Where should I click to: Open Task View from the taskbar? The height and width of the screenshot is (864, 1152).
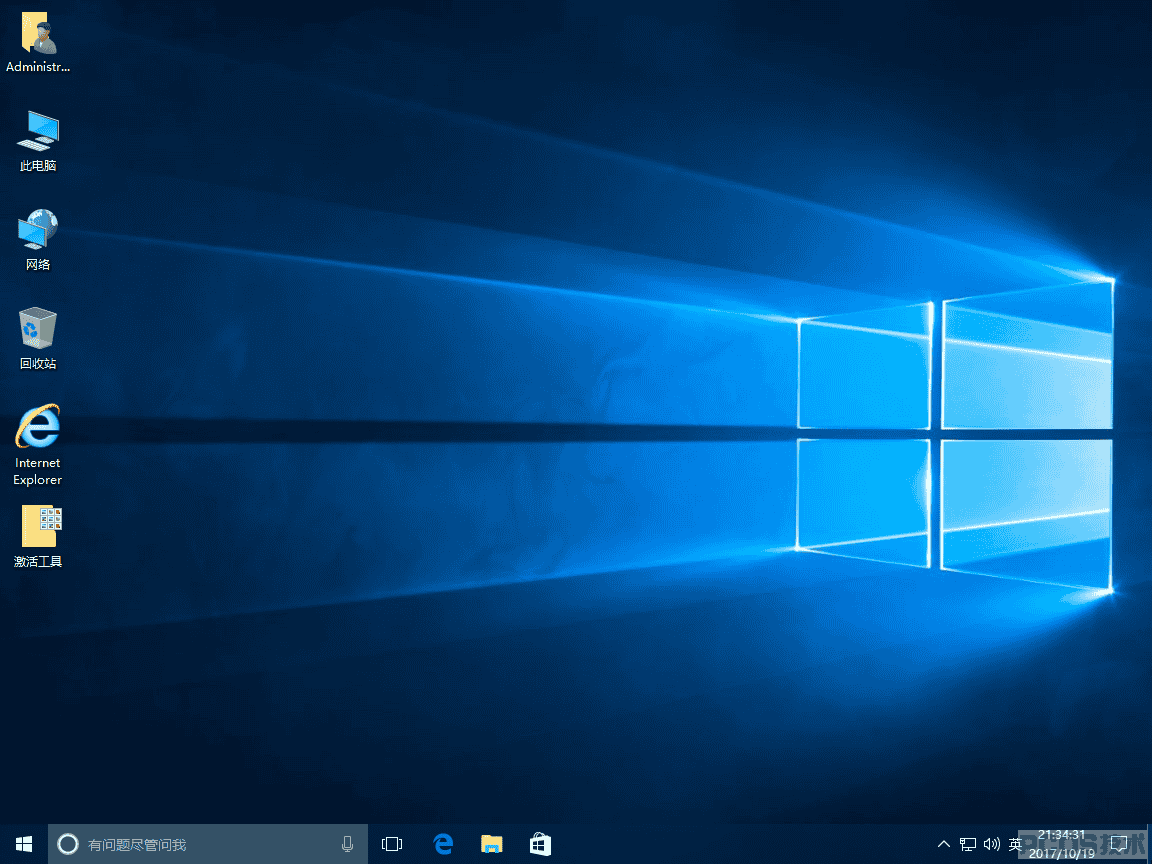tap(392, 844)
